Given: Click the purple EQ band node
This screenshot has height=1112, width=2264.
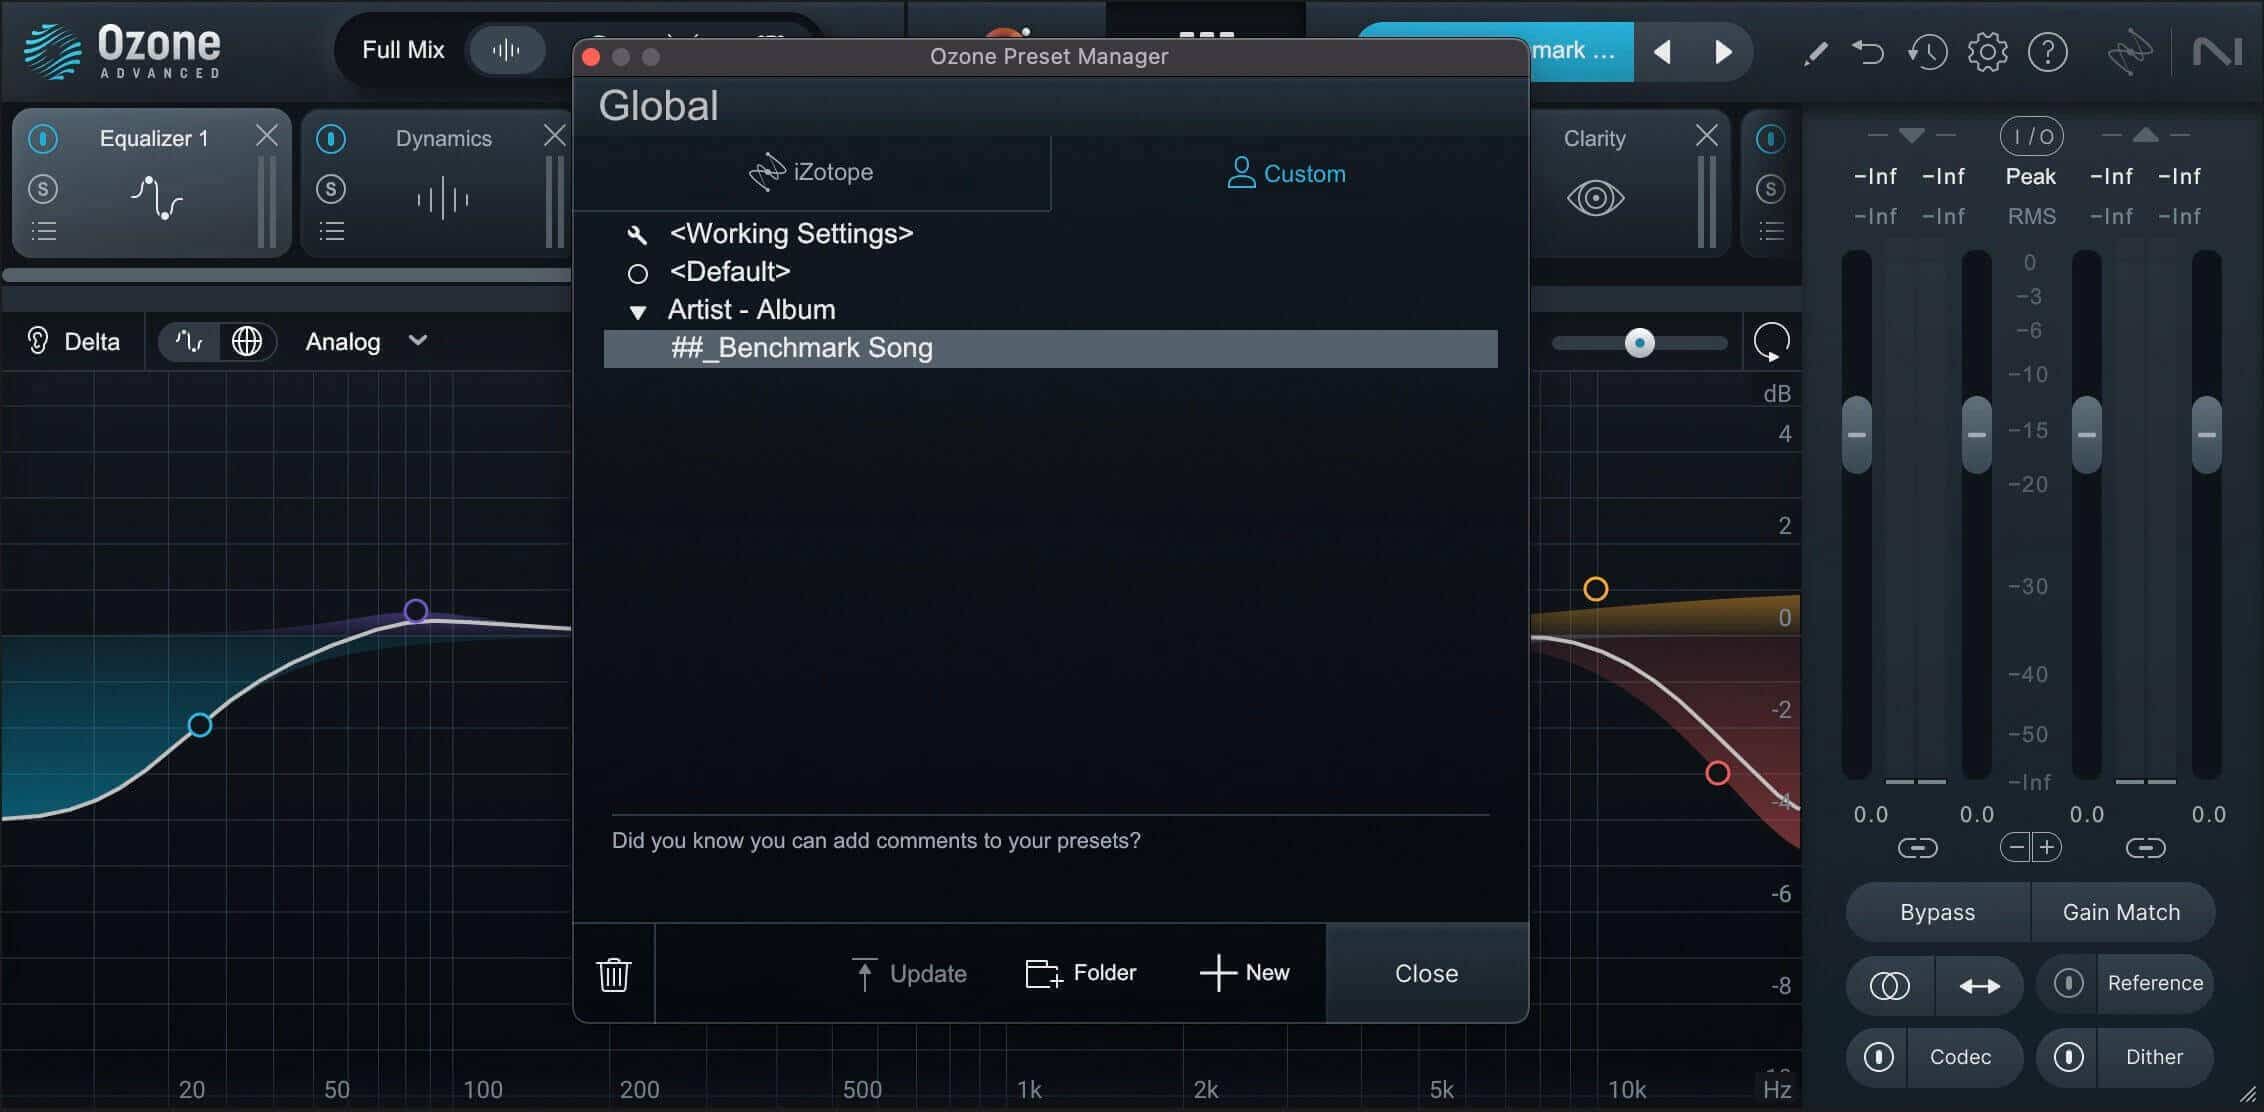Looking at the screenshot, I should 416,610.
